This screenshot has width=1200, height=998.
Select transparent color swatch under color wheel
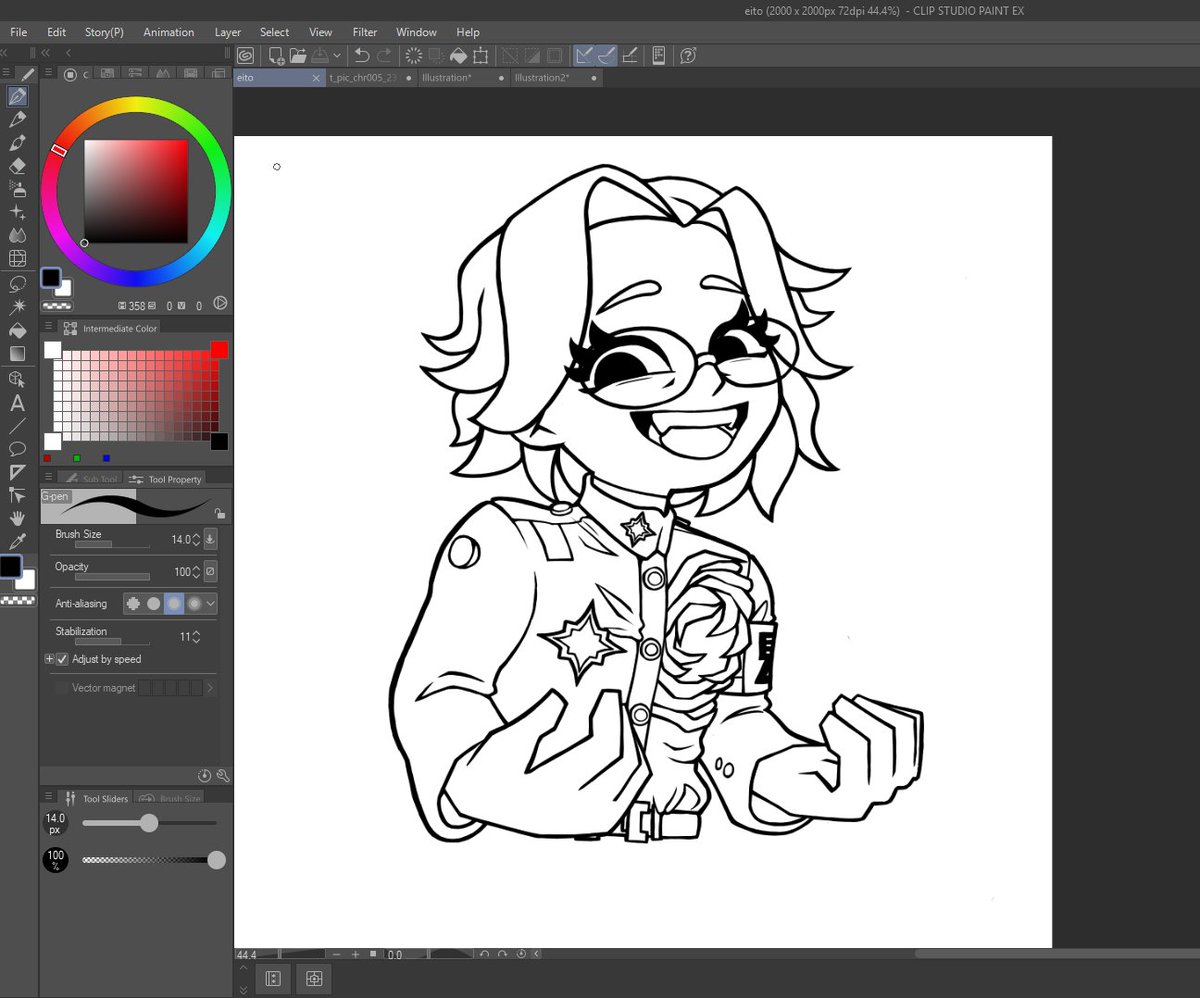[56, 305]
